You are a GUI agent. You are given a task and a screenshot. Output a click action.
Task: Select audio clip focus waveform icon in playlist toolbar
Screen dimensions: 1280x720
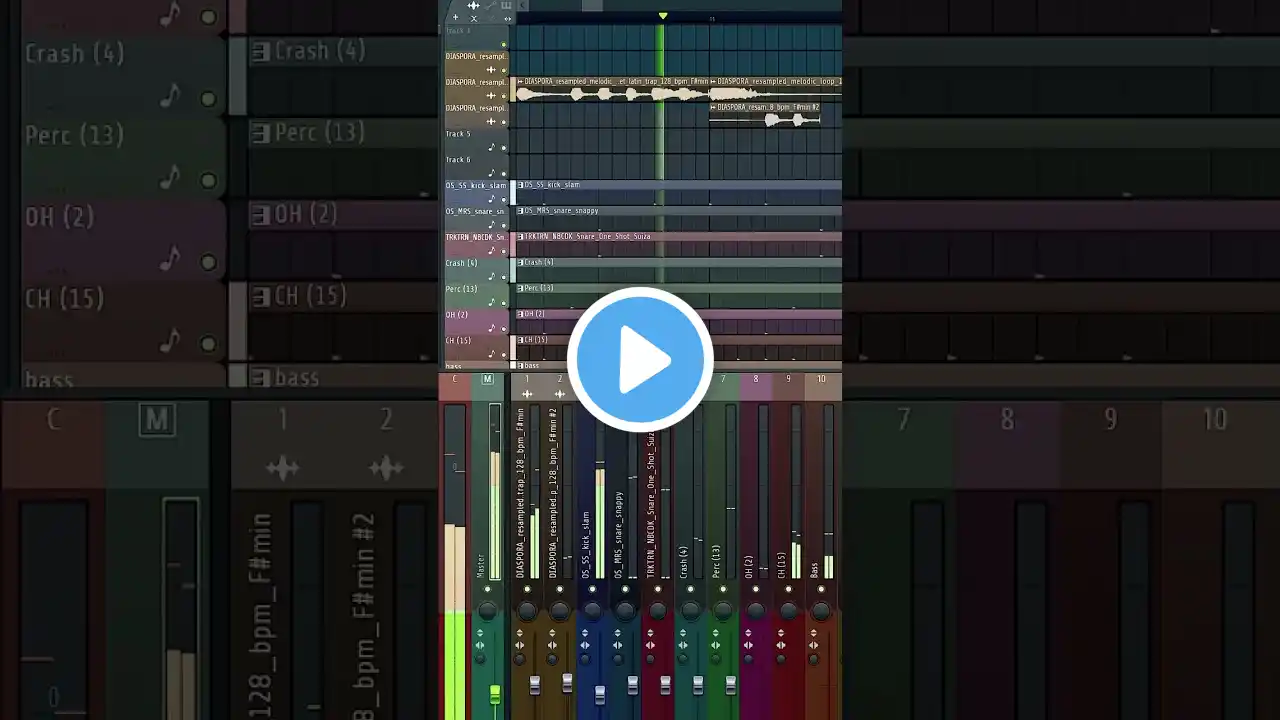pos(474,5)
